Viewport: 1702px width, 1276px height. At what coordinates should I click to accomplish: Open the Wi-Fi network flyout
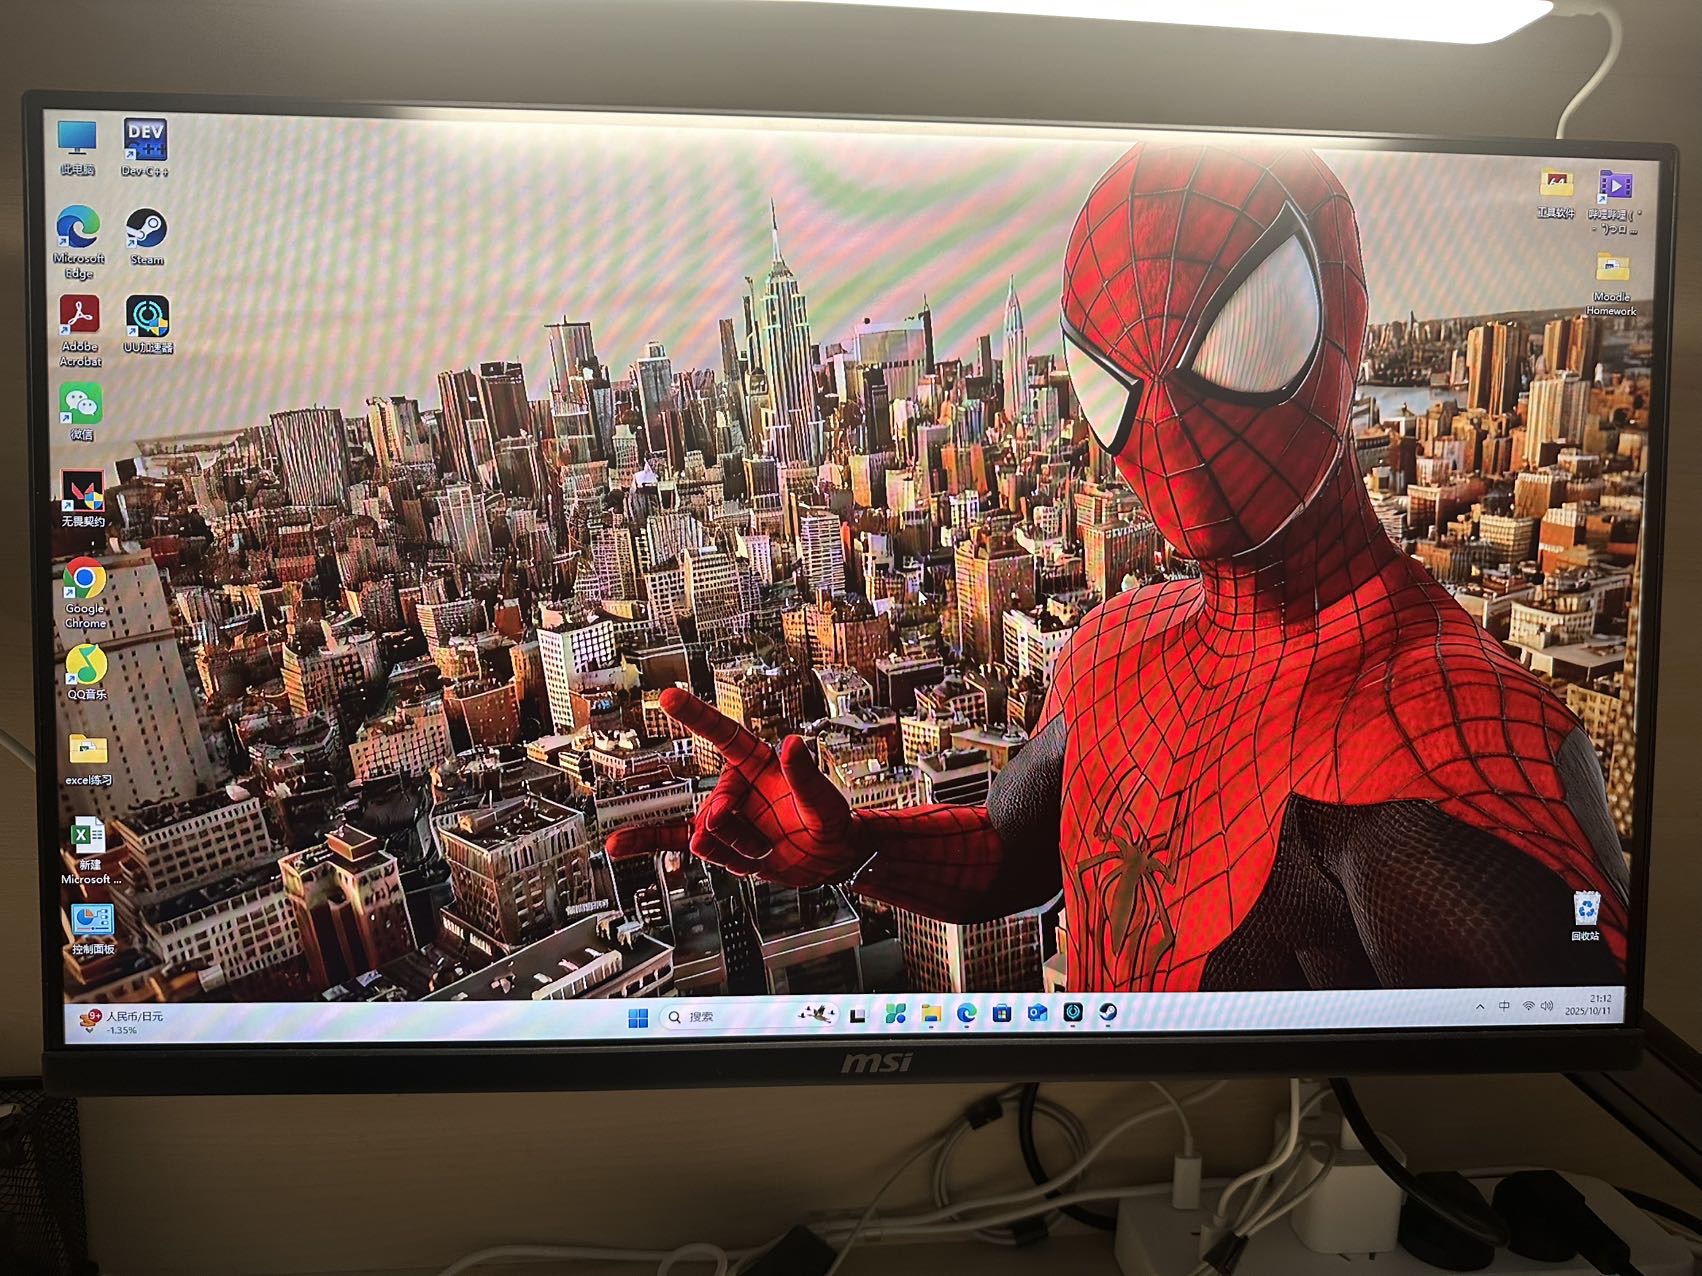1528,1006
